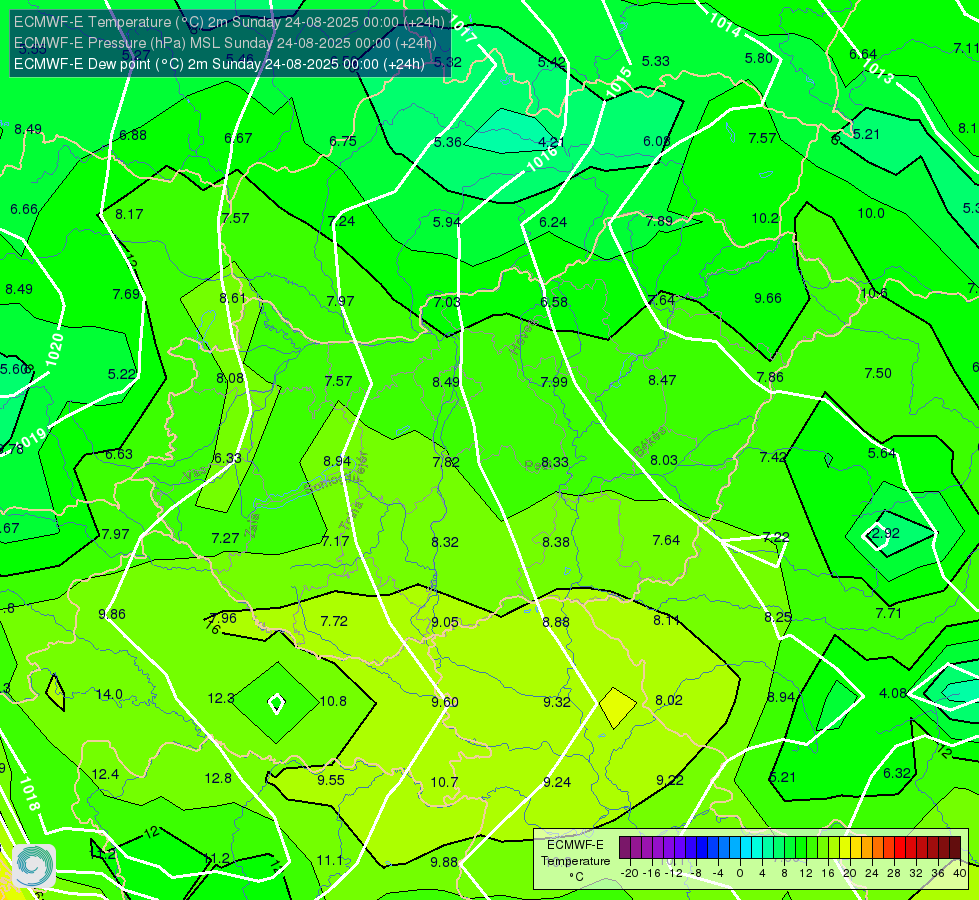Click the 1016 isobar label
The width and height of the screenshot is (979, 900).
(541, 159)
